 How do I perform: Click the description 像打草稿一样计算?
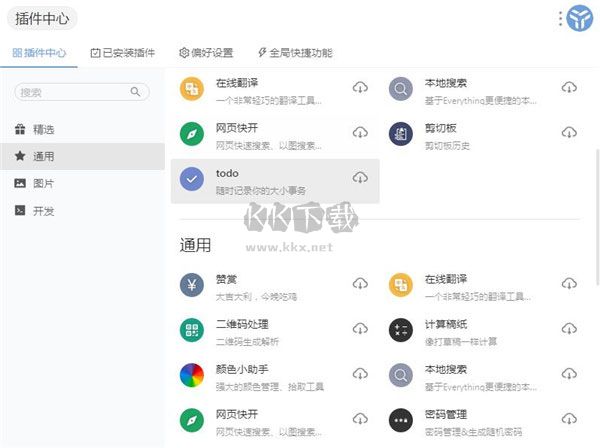pyautogui.click(x=461, y=342)
